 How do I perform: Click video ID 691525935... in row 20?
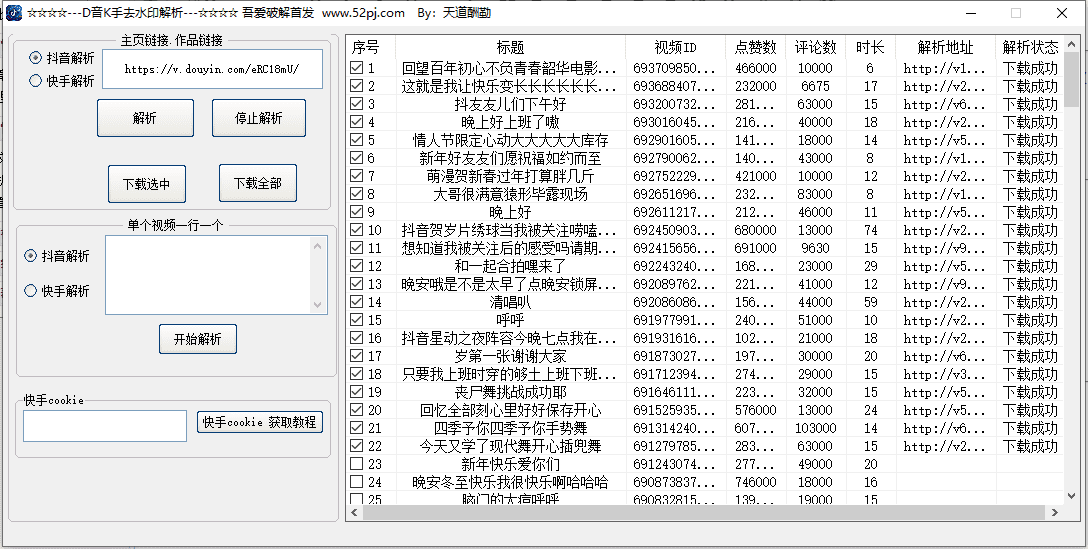pos(674,410)
